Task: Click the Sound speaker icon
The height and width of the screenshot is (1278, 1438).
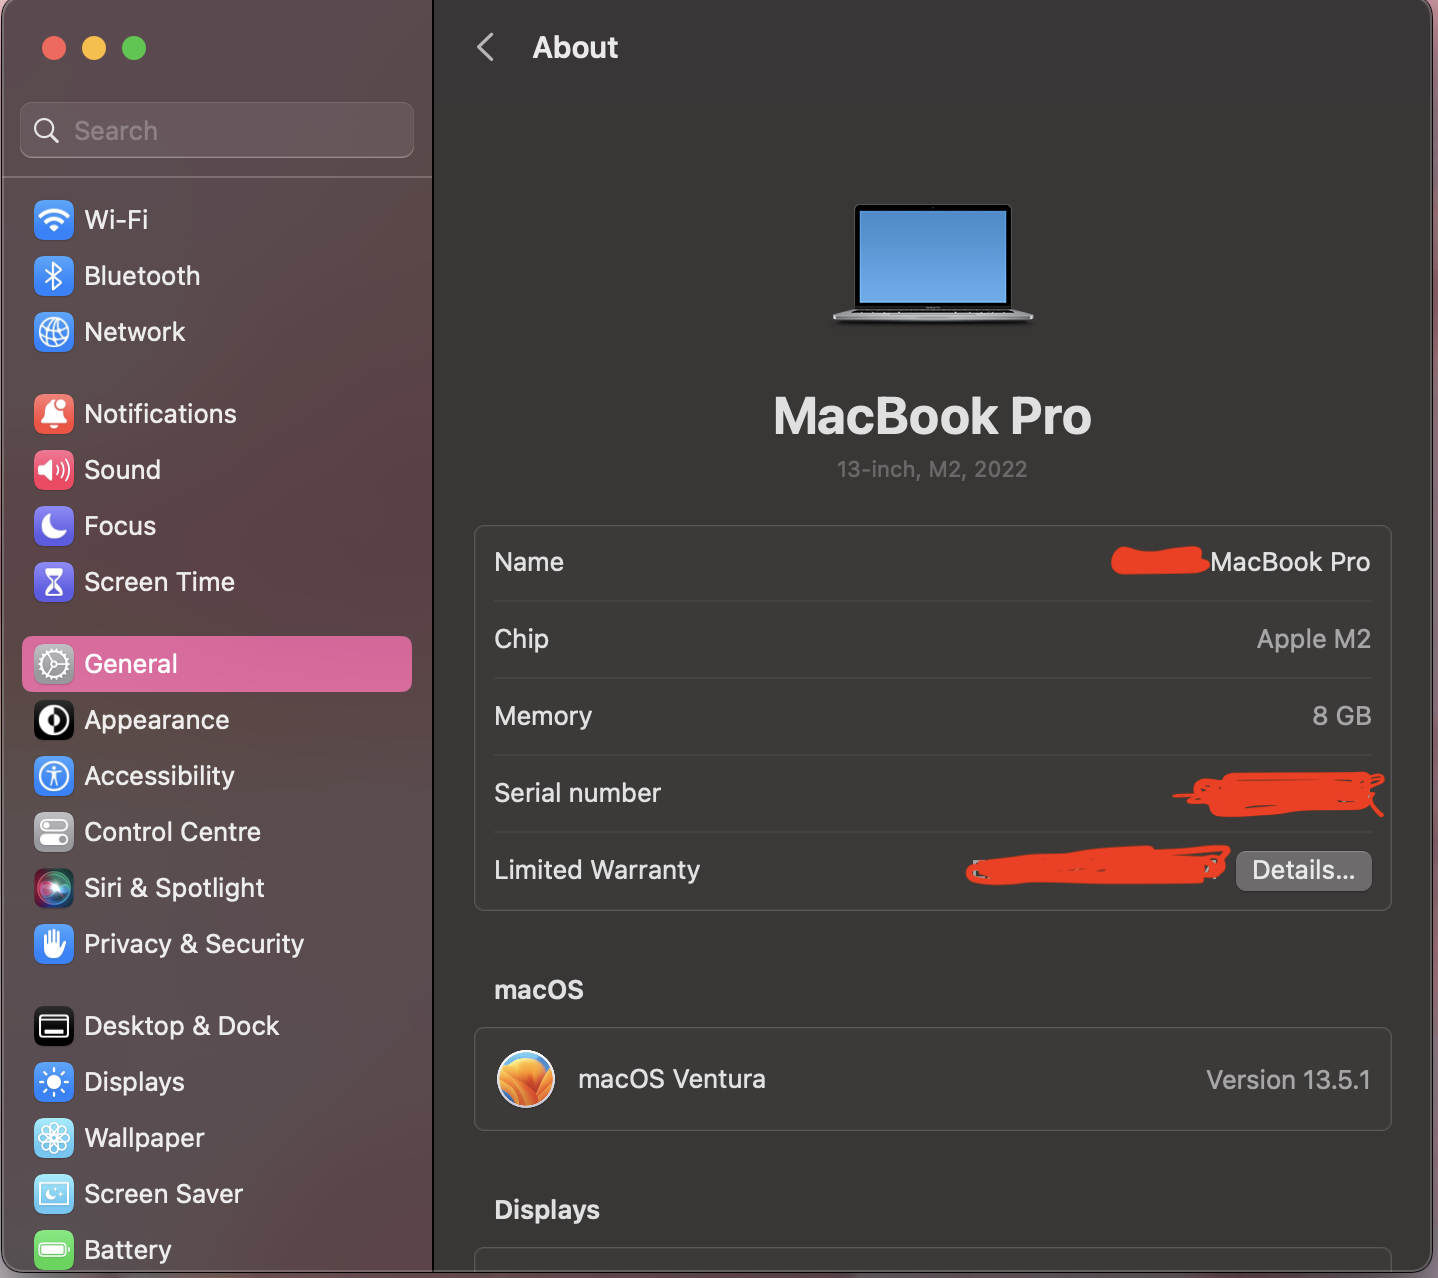Action: (54, 470)
